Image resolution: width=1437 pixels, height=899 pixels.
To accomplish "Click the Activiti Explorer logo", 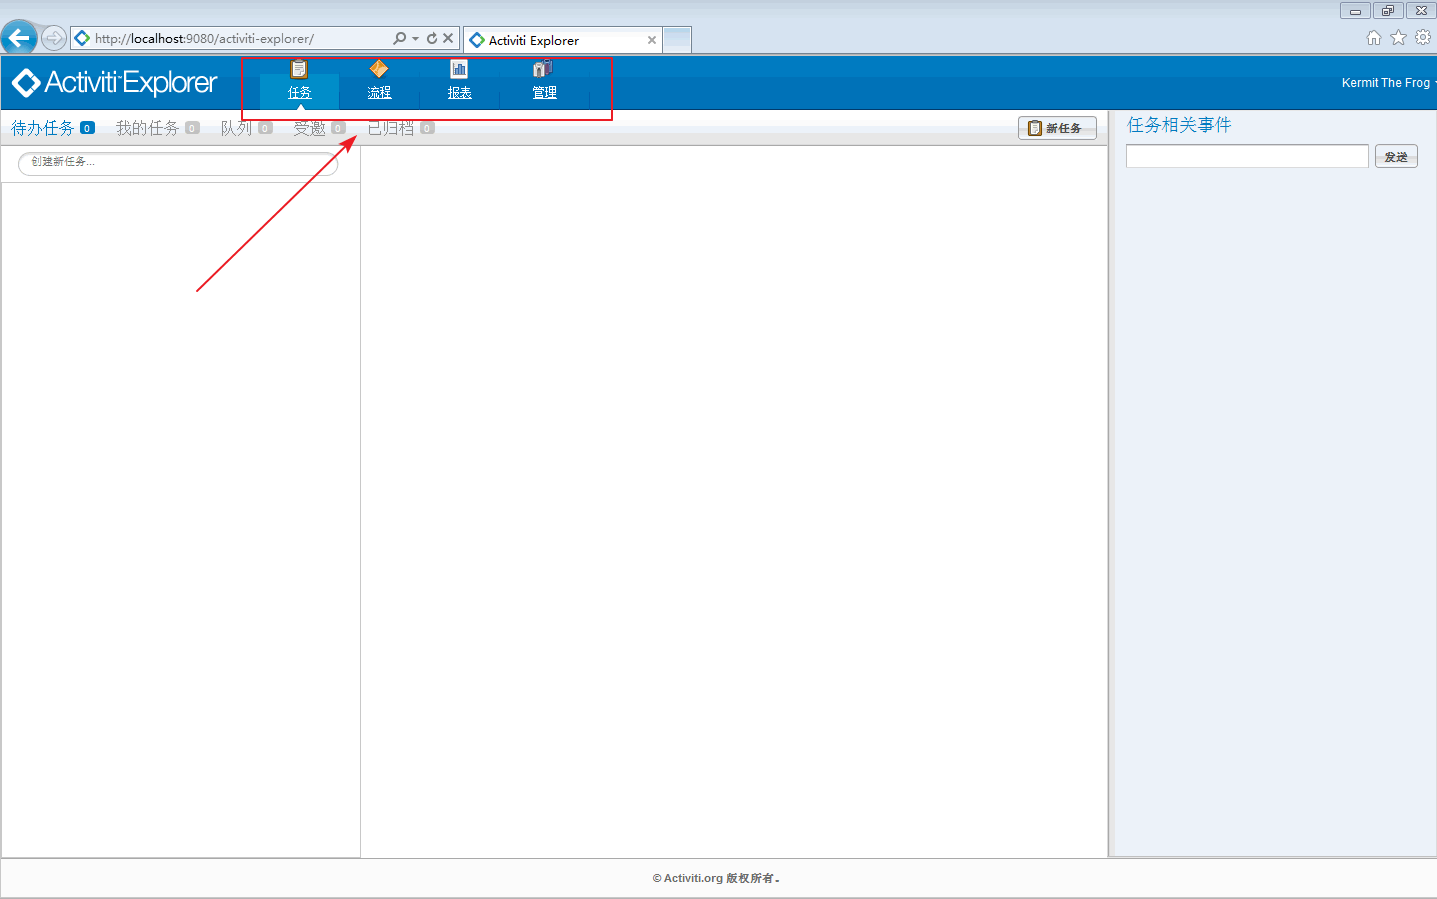I will [x=115, y=83].
